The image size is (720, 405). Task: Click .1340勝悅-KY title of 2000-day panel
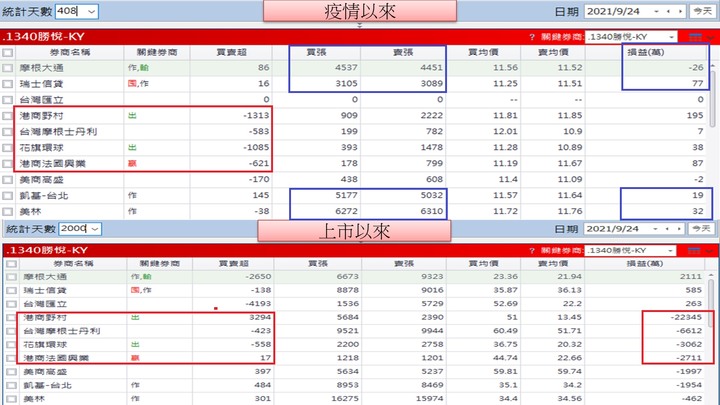[x=47, y=251]
